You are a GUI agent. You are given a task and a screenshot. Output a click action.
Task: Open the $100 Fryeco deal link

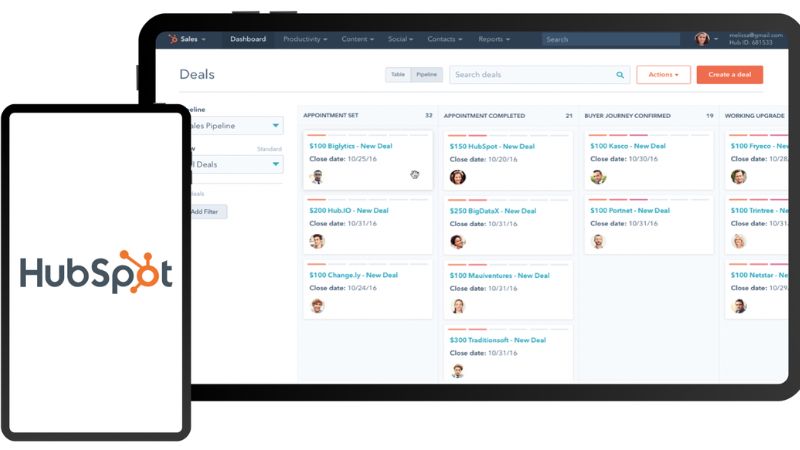pyautogui.click(x=759, y=146)
